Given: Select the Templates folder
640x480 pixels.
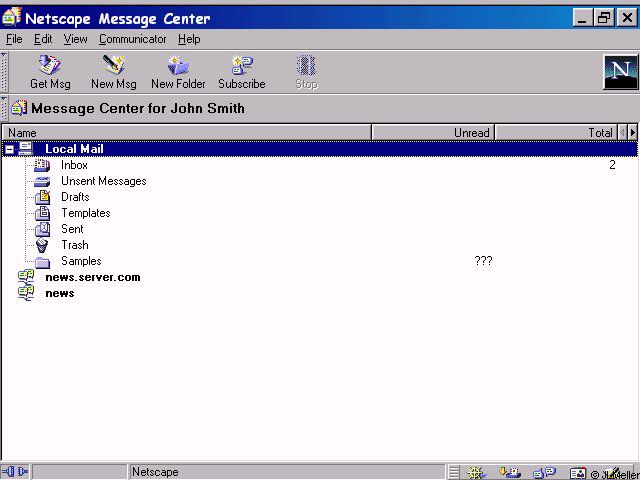Looking at the screenshot, I should [86, 213].
